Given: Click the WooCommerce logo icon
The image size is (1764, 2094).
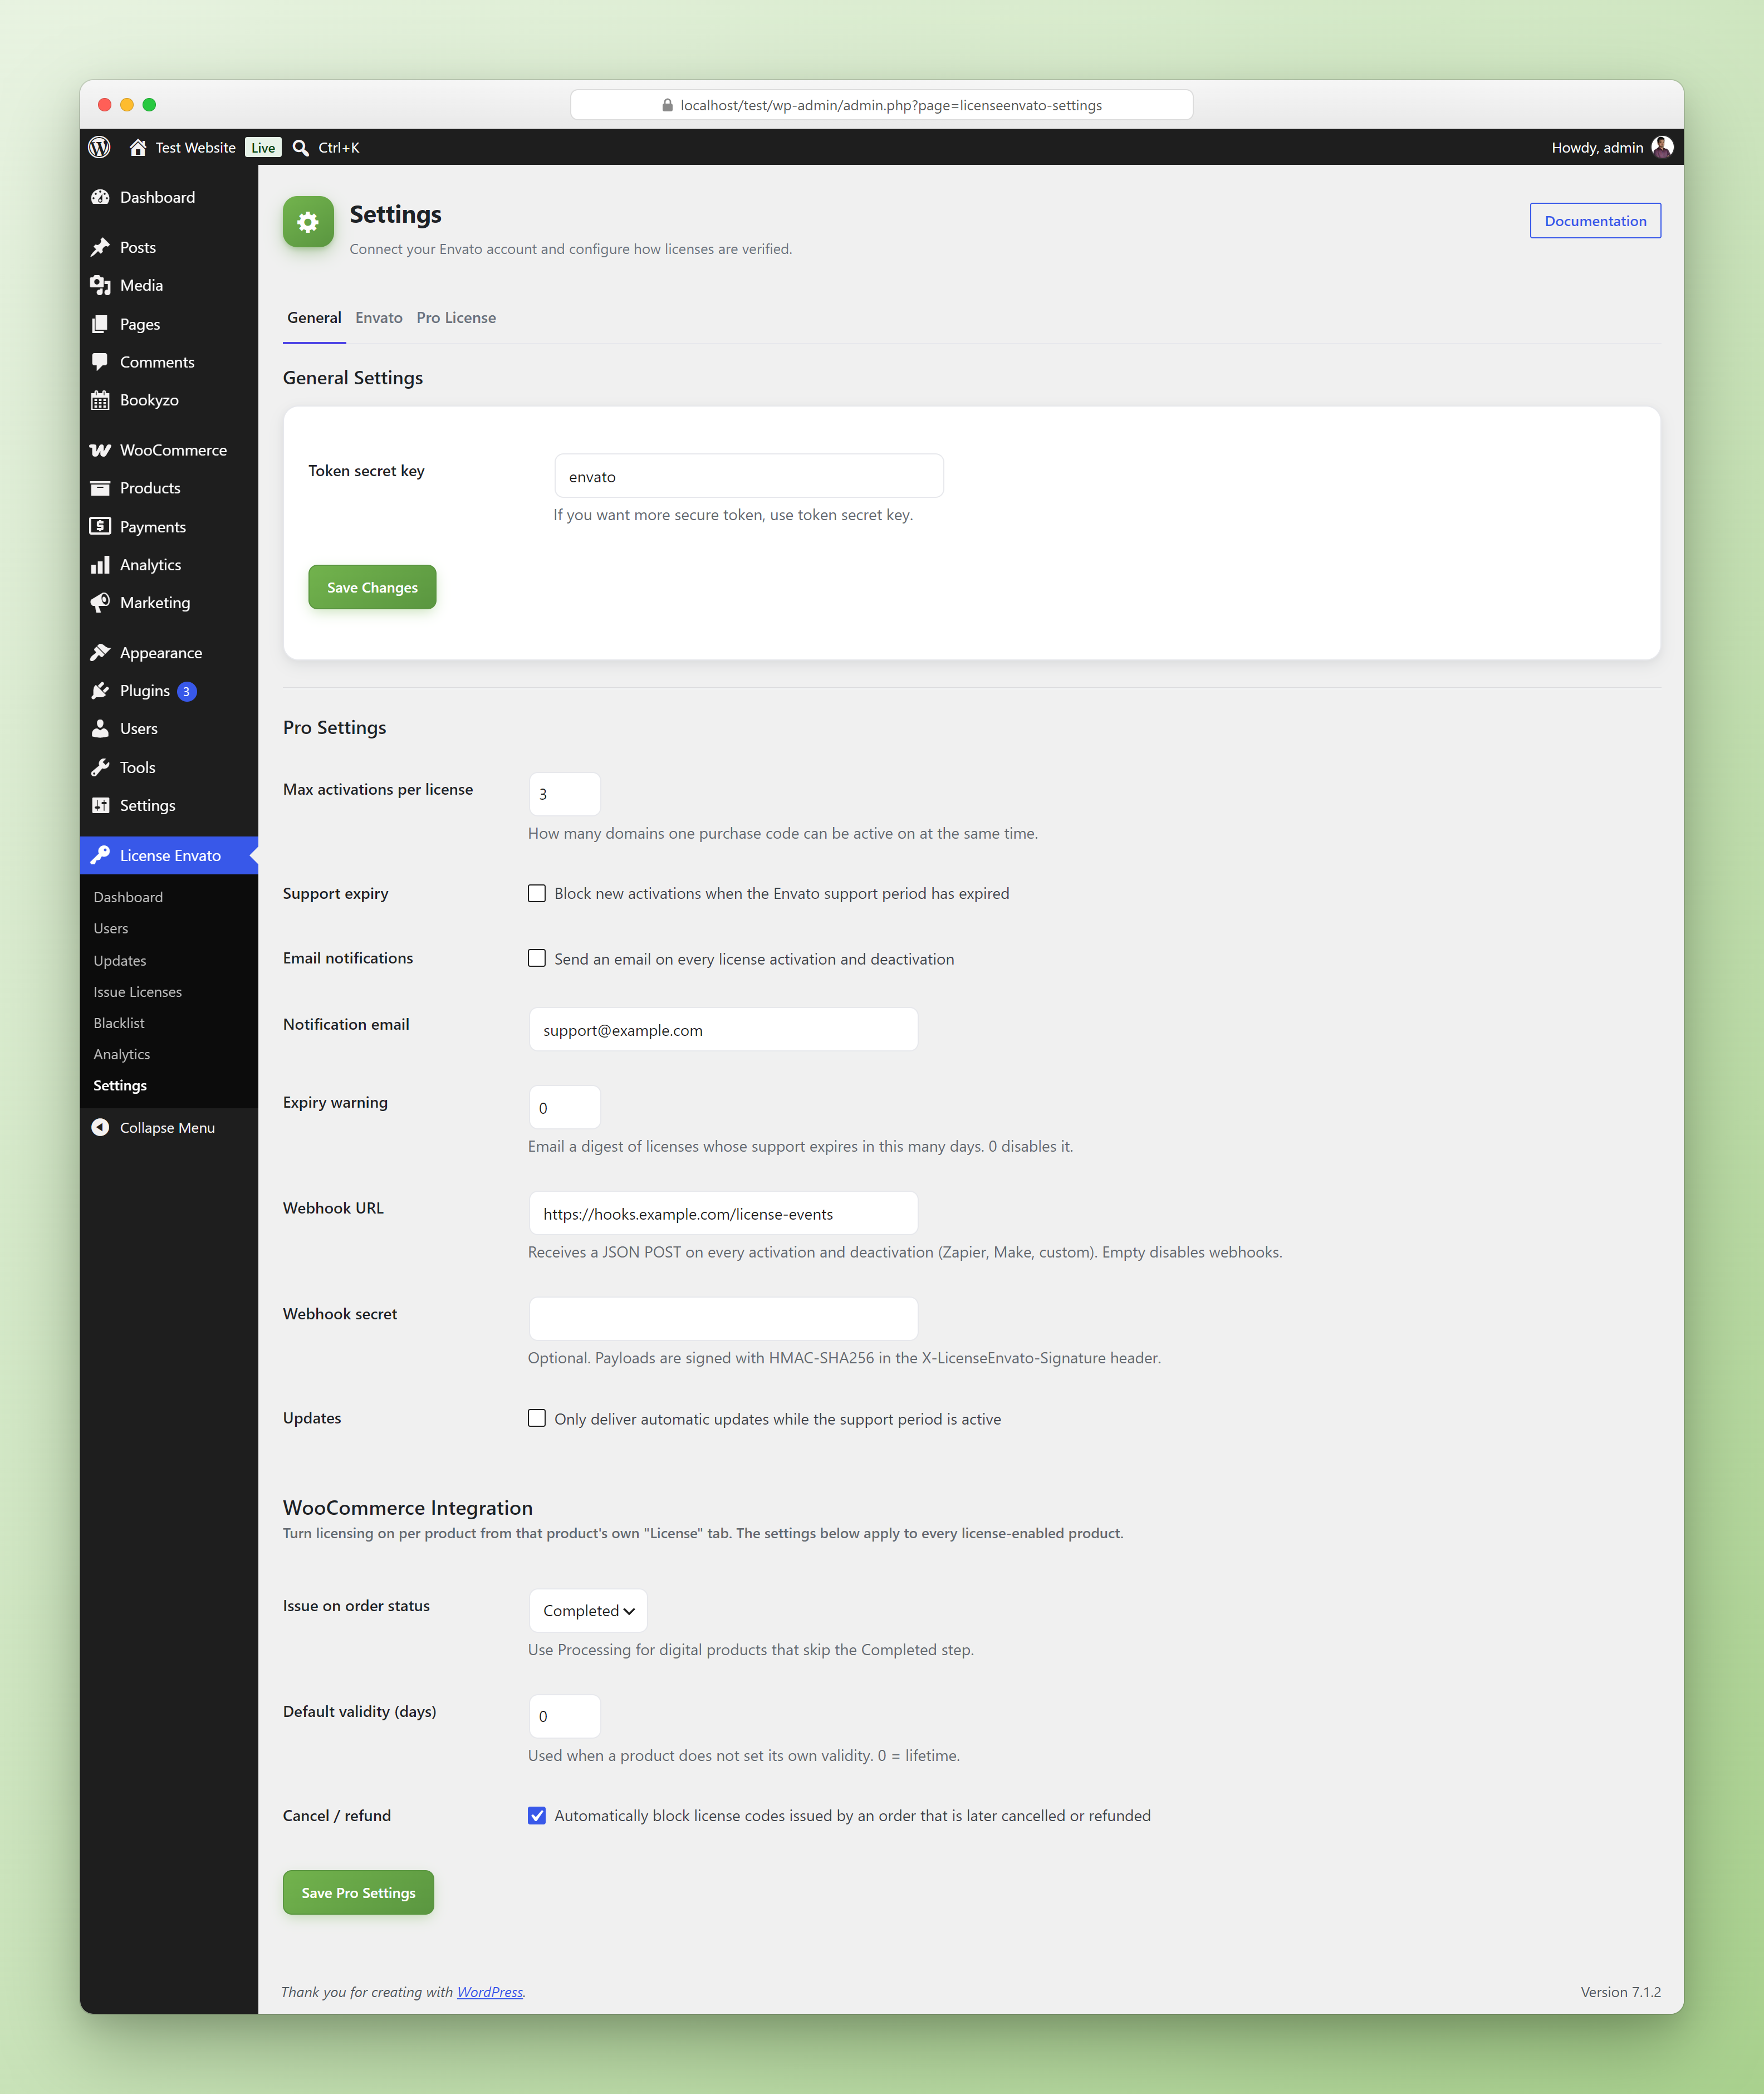Looking at the screenshot, I should (100, 450).
